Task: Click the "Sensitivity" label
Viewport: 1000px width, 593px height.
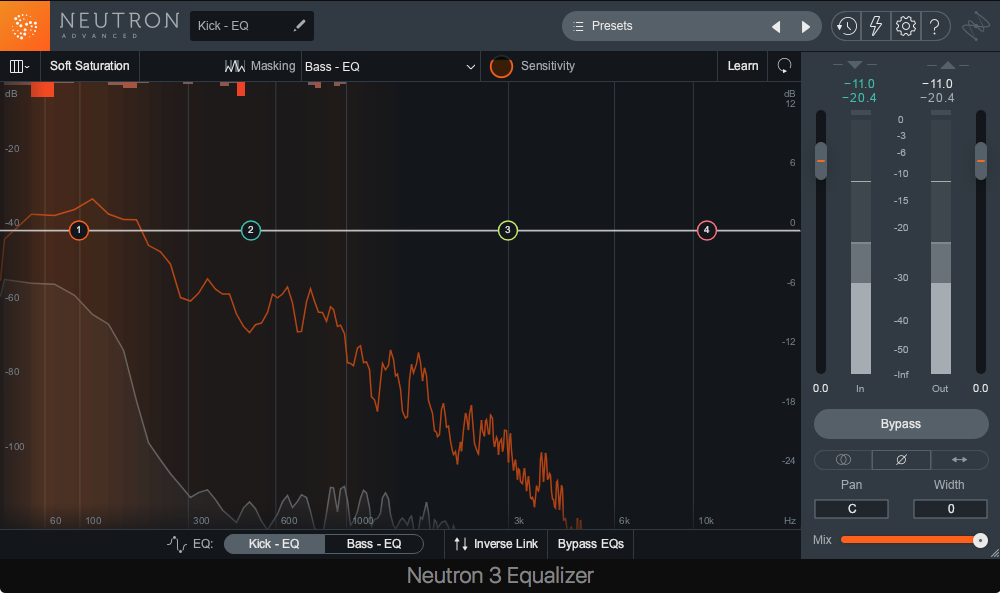Action: 548,66
